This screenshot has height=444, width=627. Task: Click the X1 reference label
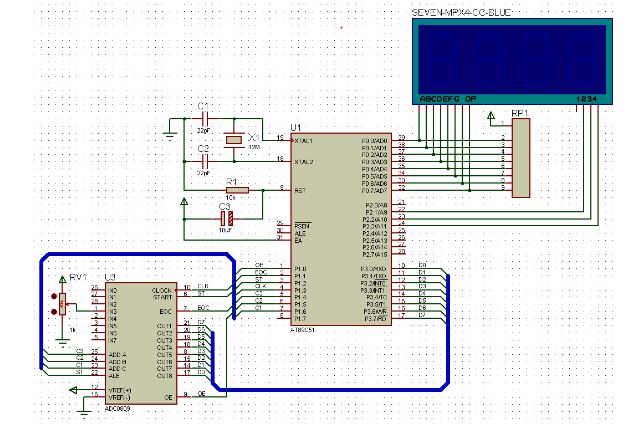click(x=253, y=138)
